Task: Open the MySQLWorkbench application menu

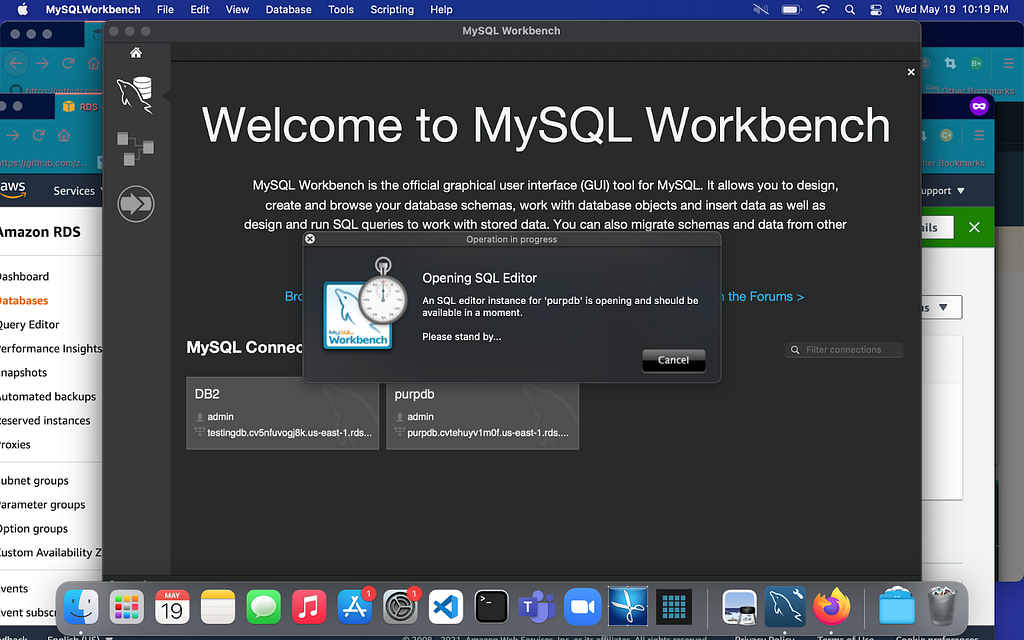Action: [x=93, y=9]
